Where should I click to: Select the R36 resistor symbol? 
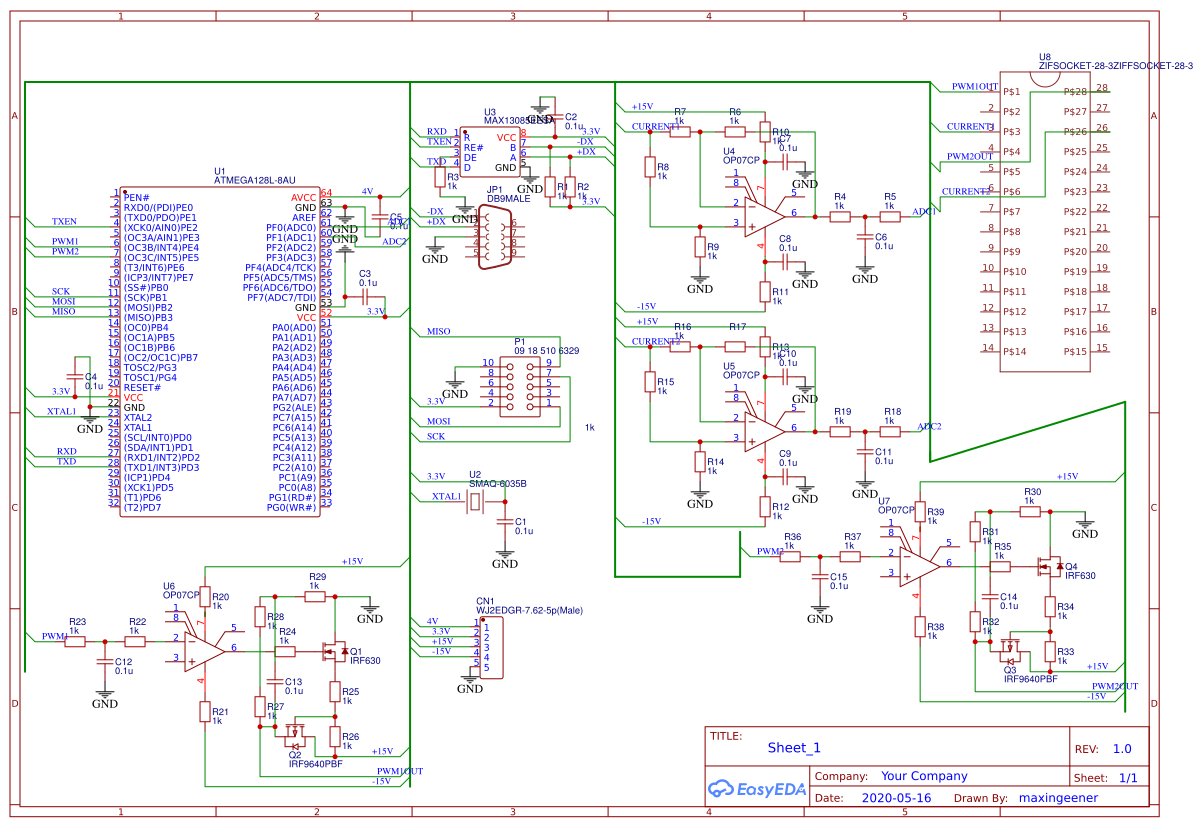pos(791,556)
